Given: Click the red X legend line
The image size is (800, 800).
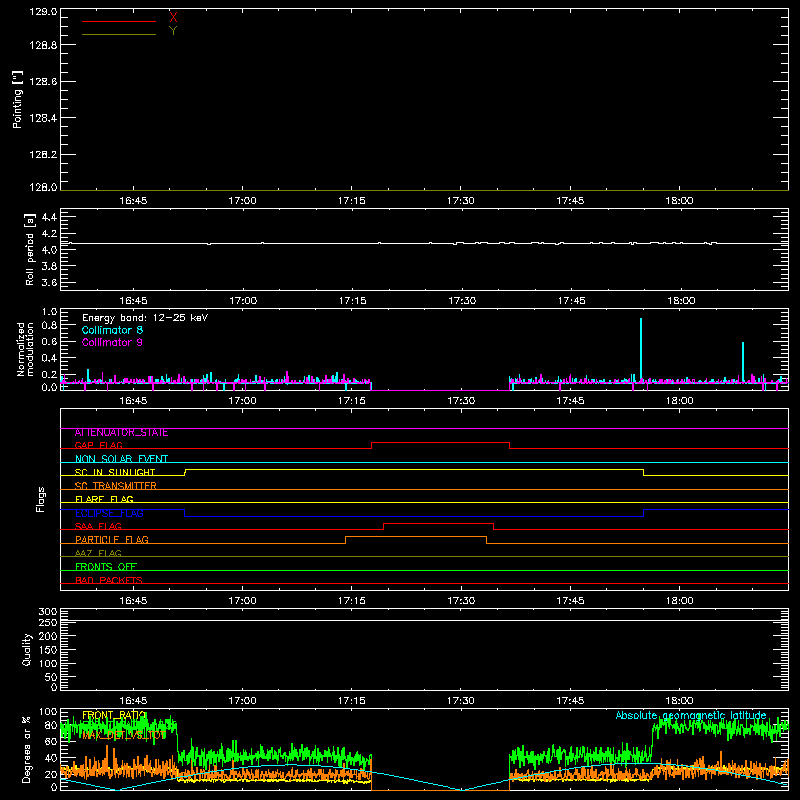Looking at the screenshot, I should (x=119, y=21).
